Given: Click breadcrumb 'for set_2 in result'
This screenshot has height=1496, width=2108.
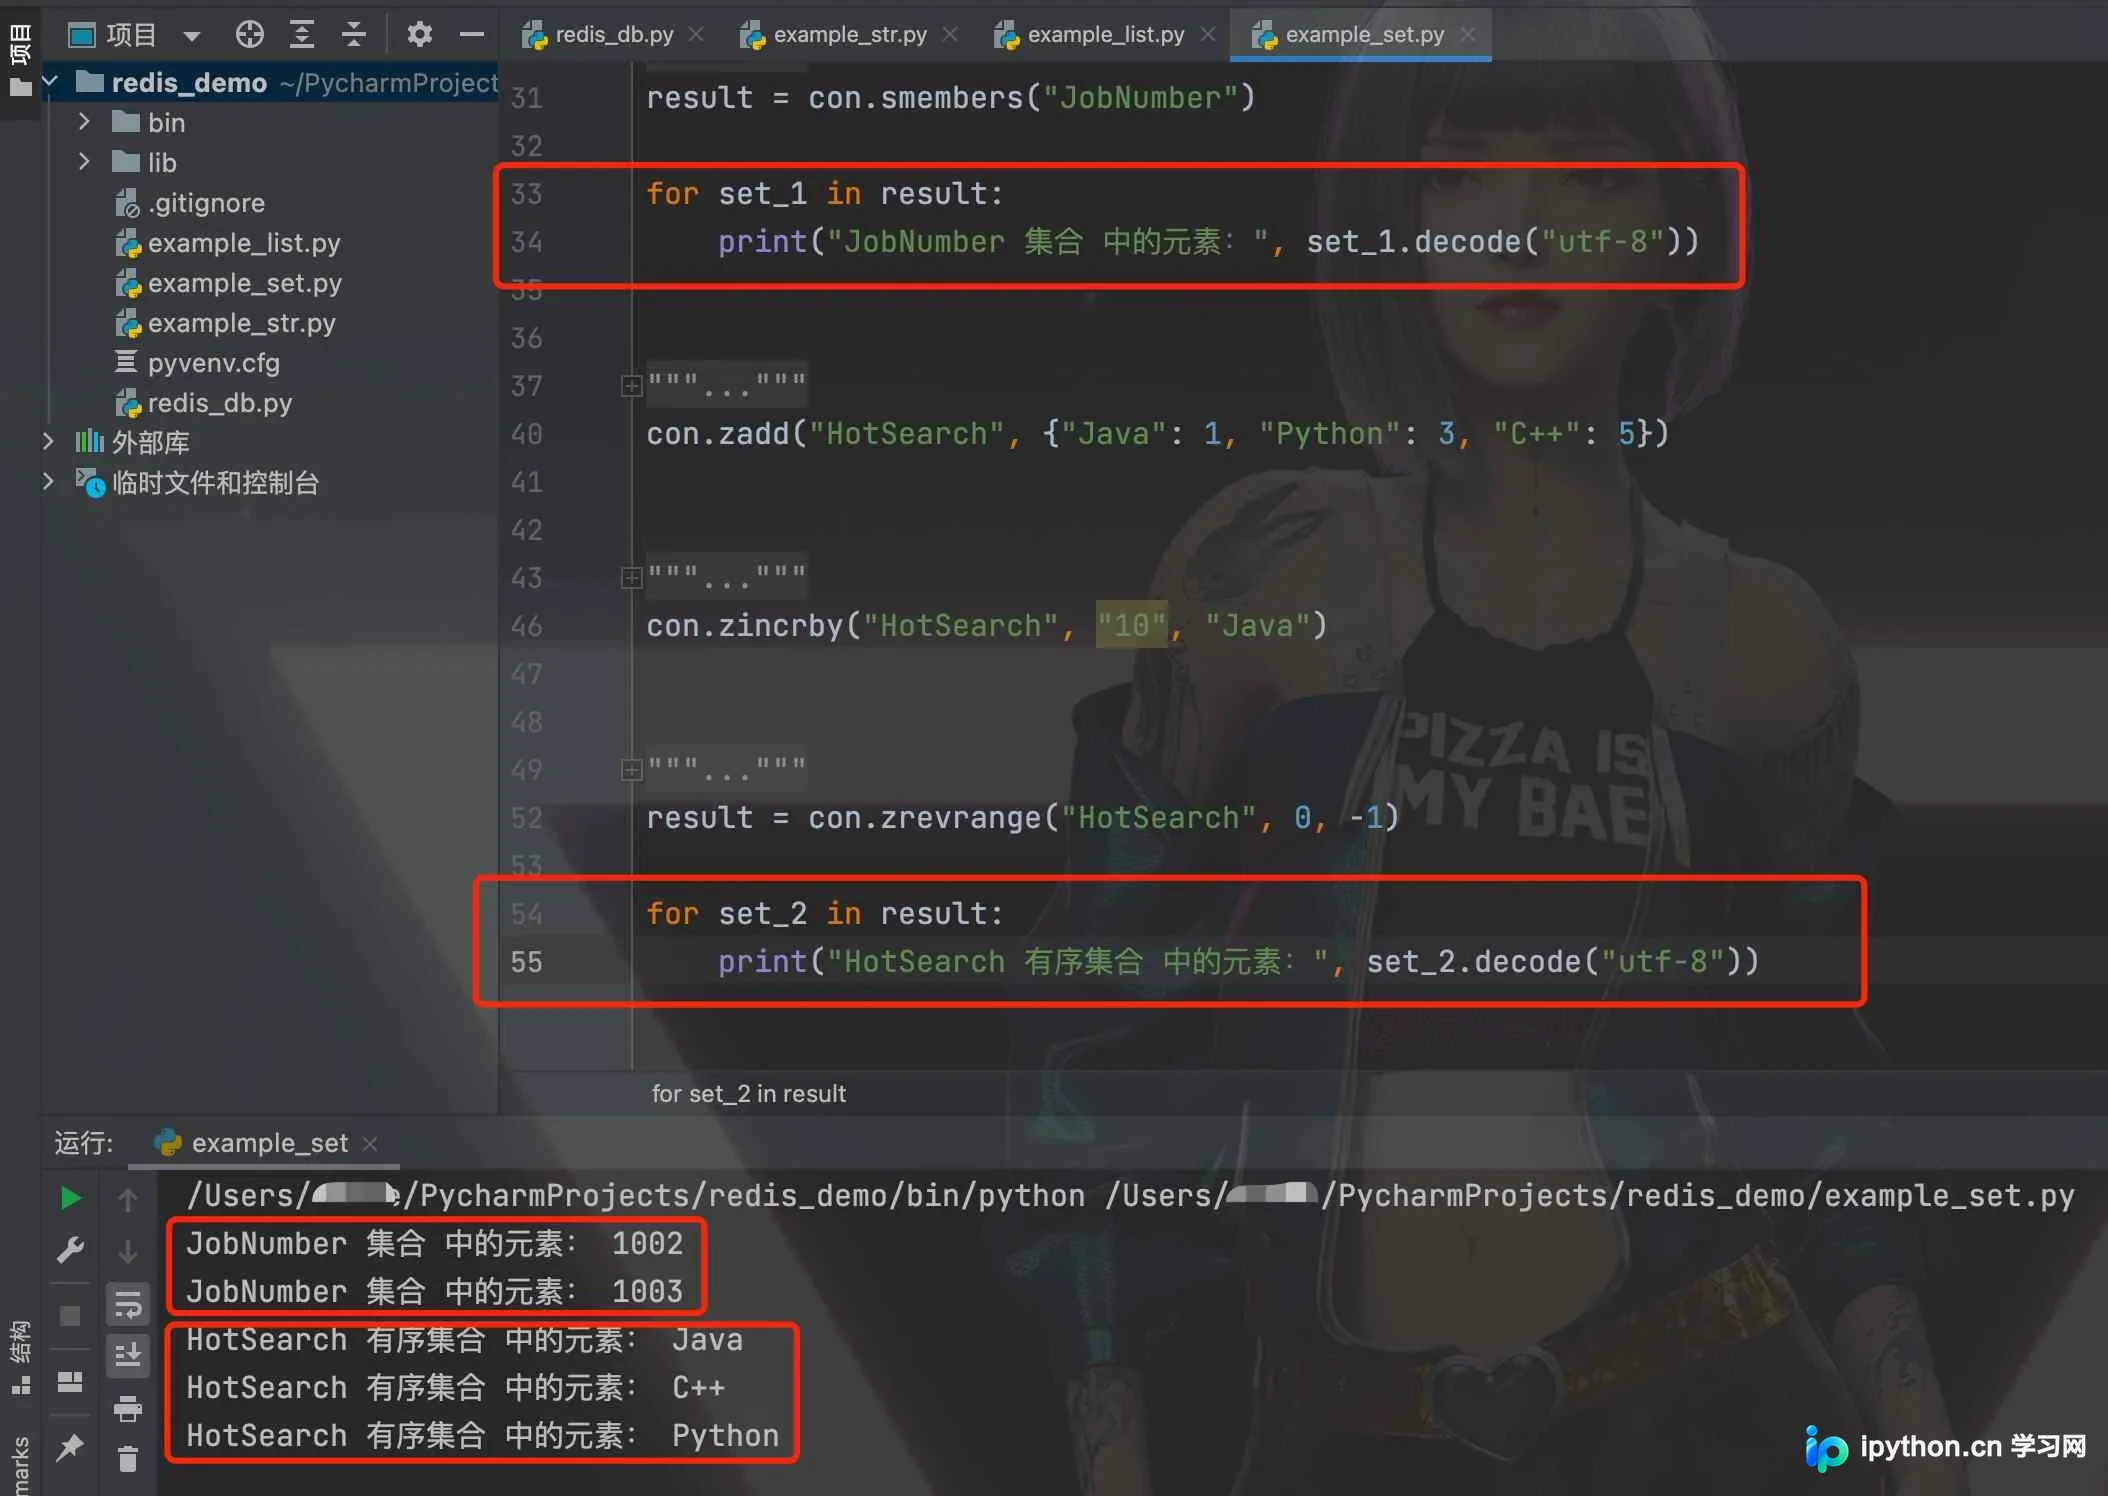Looking at the screenshot, I should tap(748, 1094).
